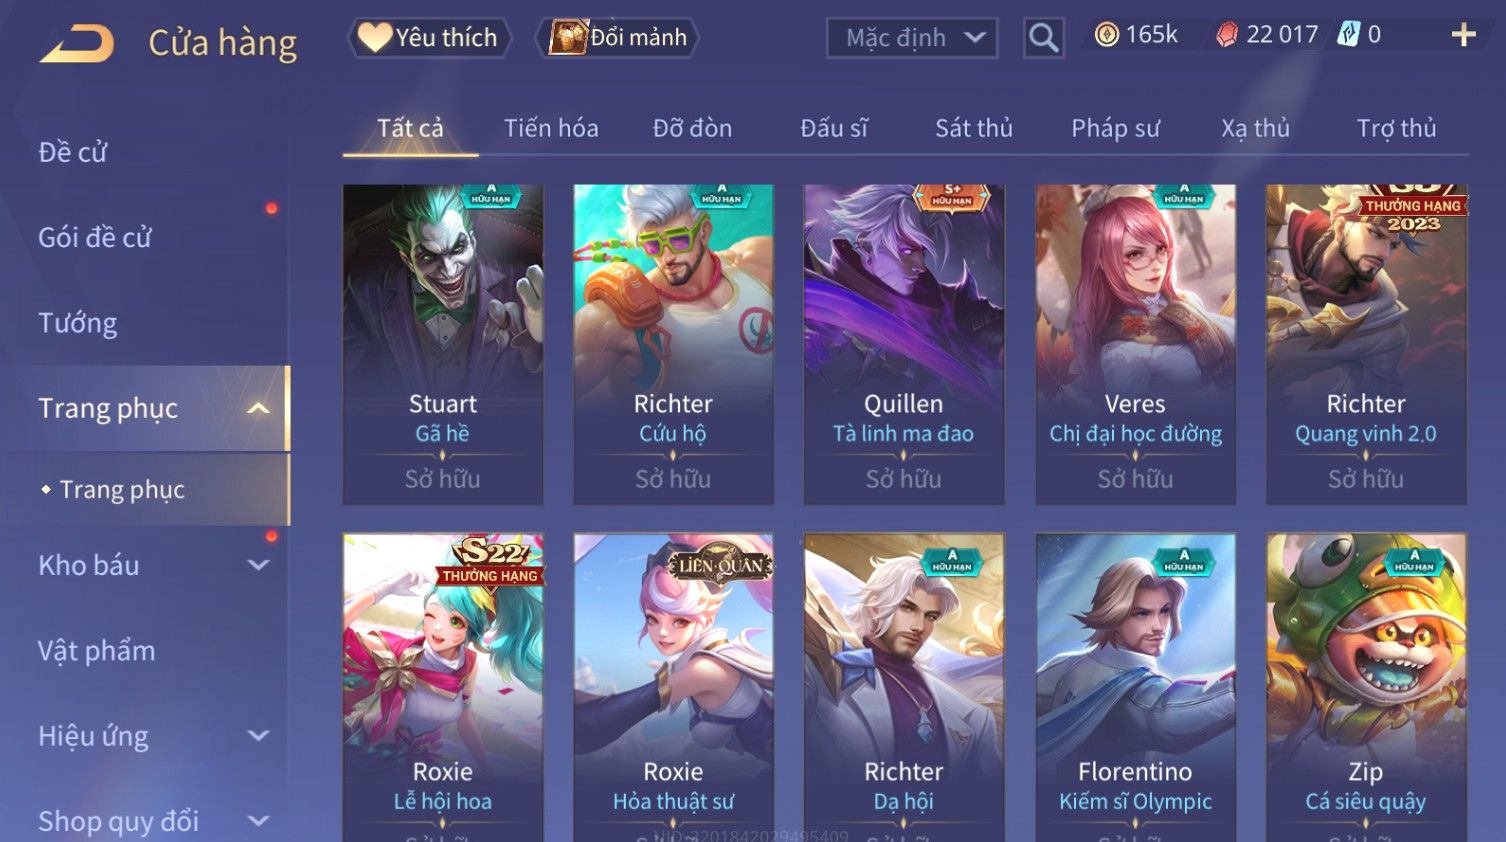Open the search magnifier icon
The image size is (1506, 842).
[1043, 38]
